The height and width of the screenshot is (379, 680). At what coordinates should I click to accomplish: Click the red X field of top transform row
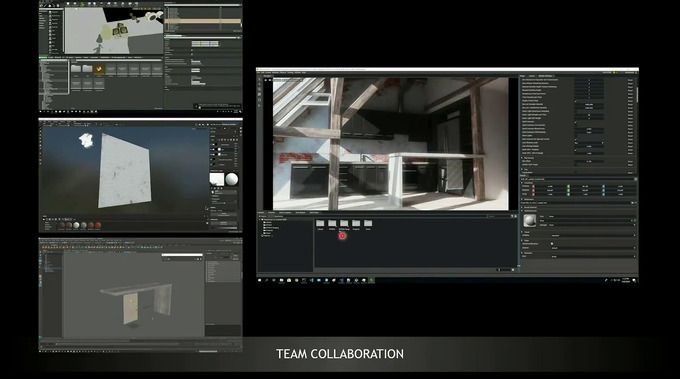coord(549,186)
